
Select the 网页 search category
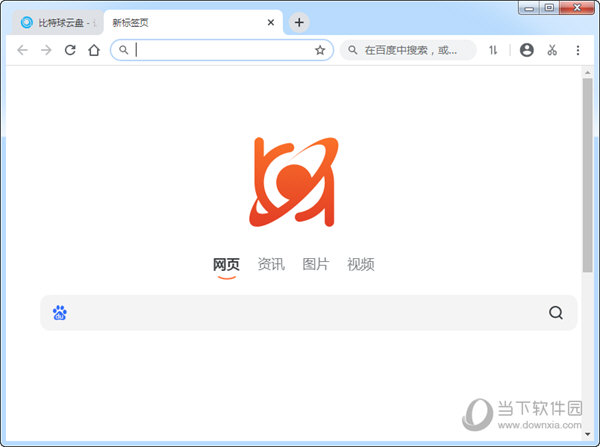click(x=226, y=264)
